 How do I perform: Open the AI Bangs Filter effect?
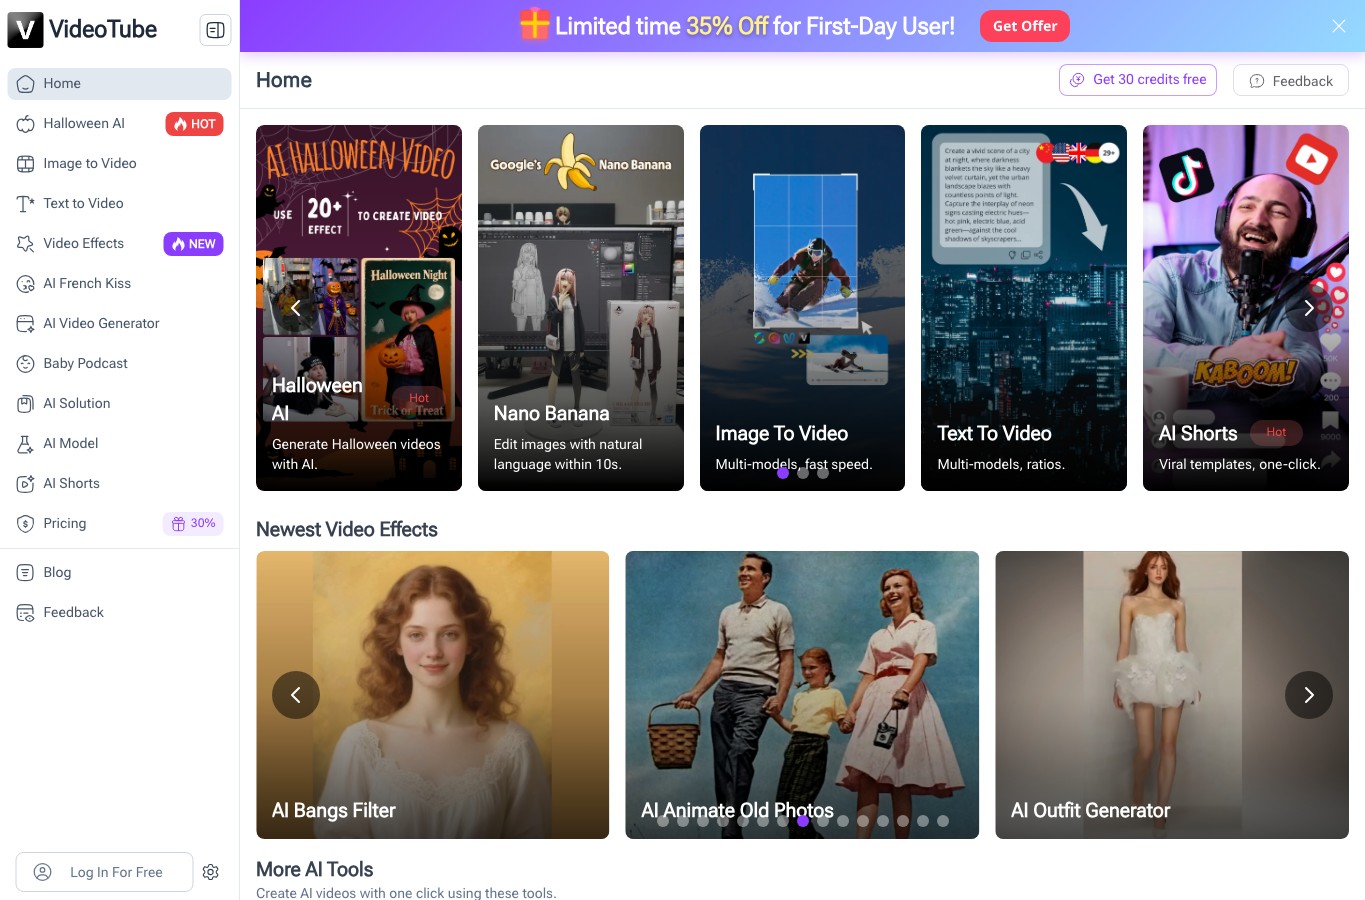[x=433, y=695]
